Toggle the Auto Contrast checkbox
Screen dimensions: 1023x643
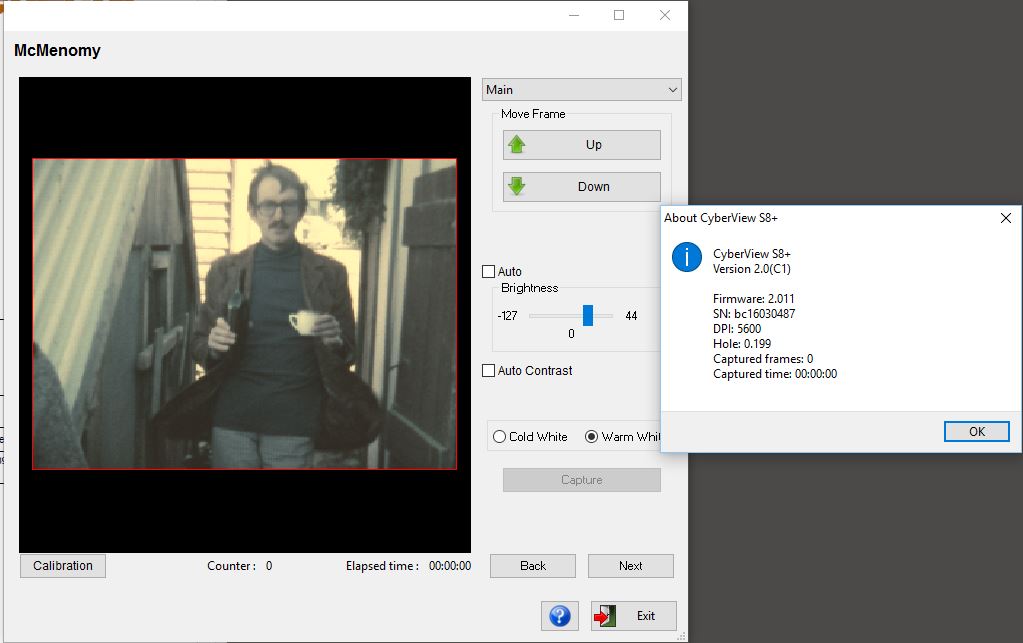(x=489, y=371)
